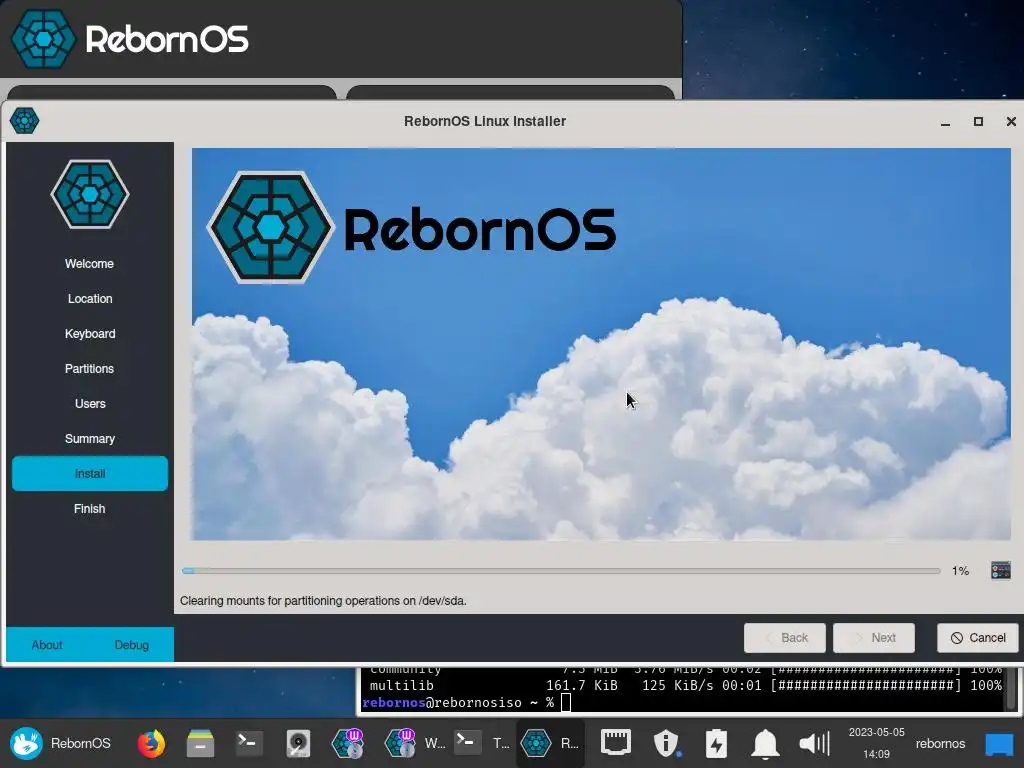
Task: Open the disk utility icon in the taskbar
Action: 298,743
